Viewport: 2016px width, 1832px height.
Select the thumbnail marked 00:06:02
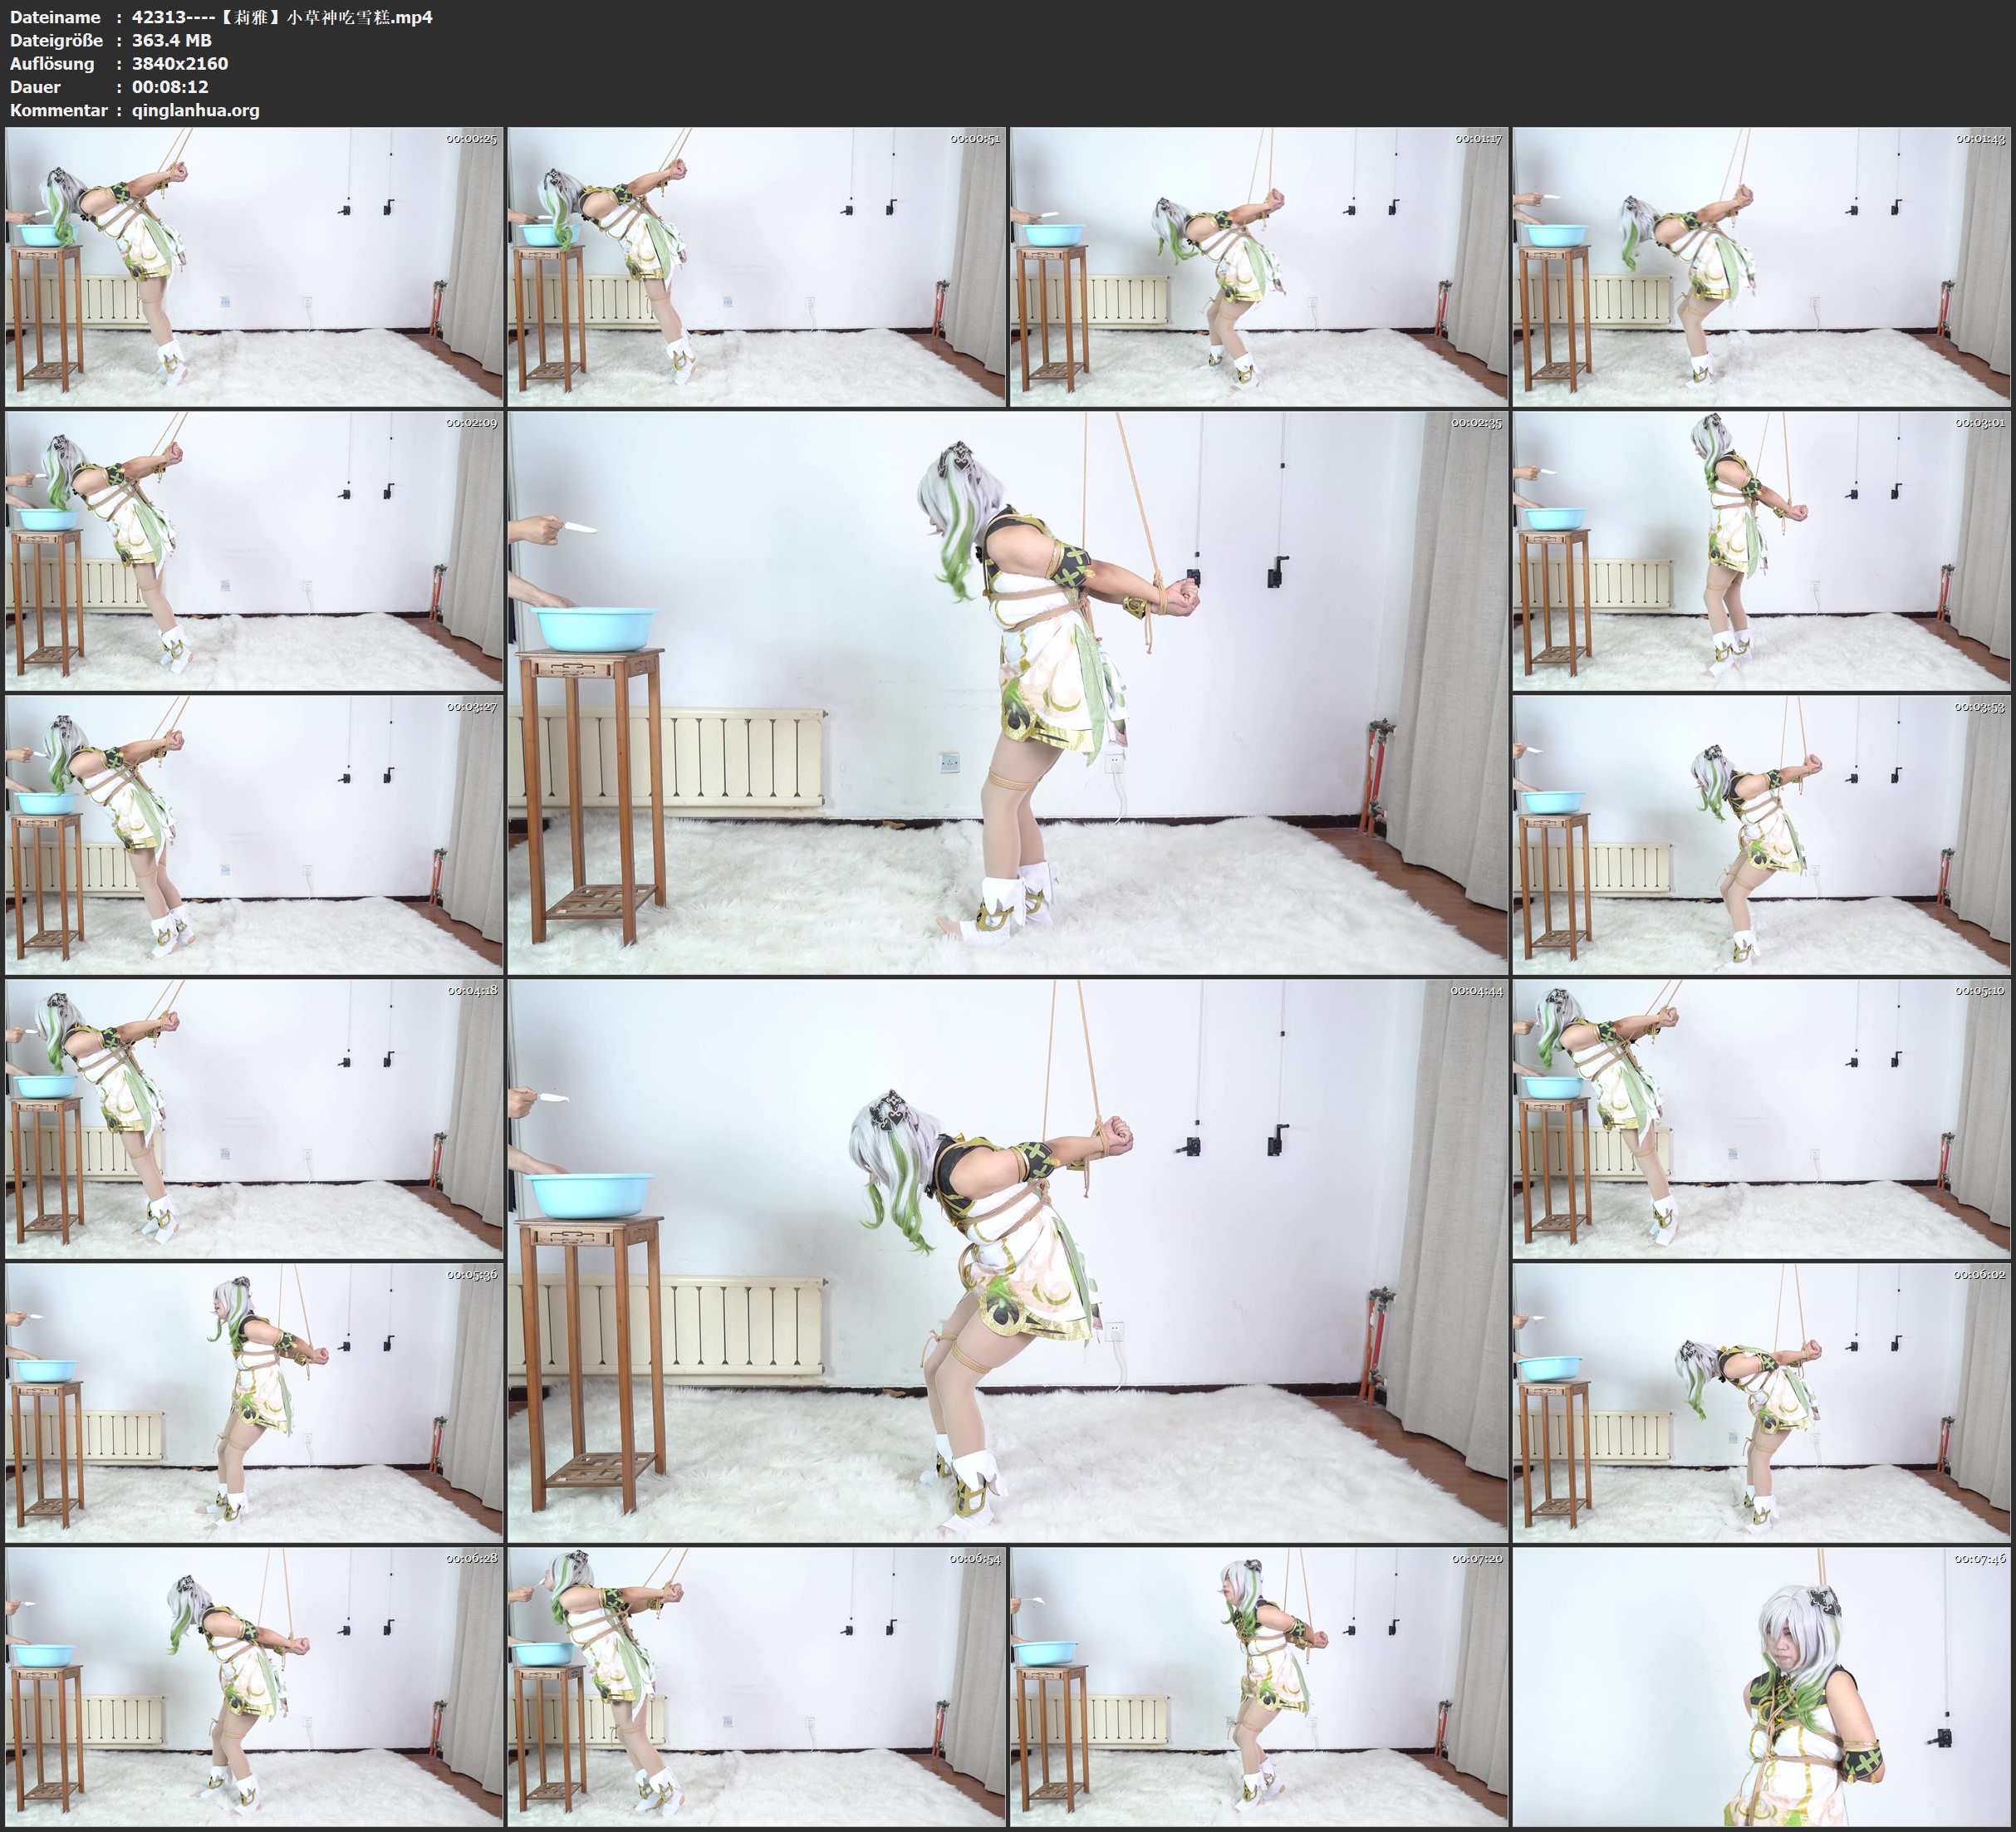click(x=1761, y=1402)
